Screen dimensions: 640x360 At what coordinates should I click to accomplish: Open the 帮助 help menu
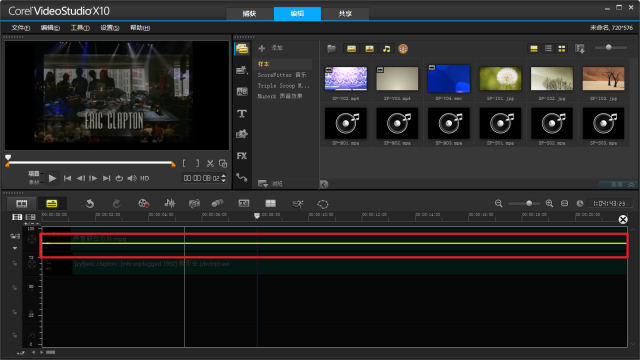(x=140, y=28)
